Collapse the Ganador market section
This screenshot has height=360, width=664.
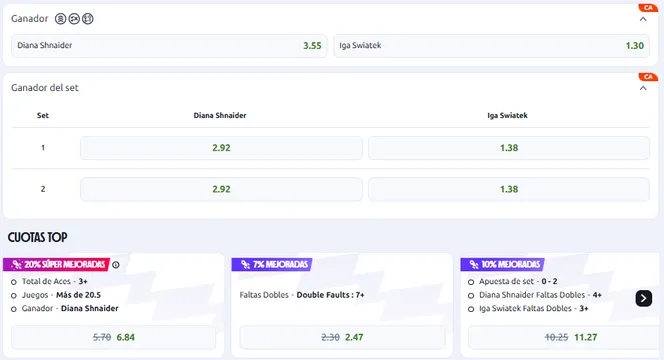[643, 19]
